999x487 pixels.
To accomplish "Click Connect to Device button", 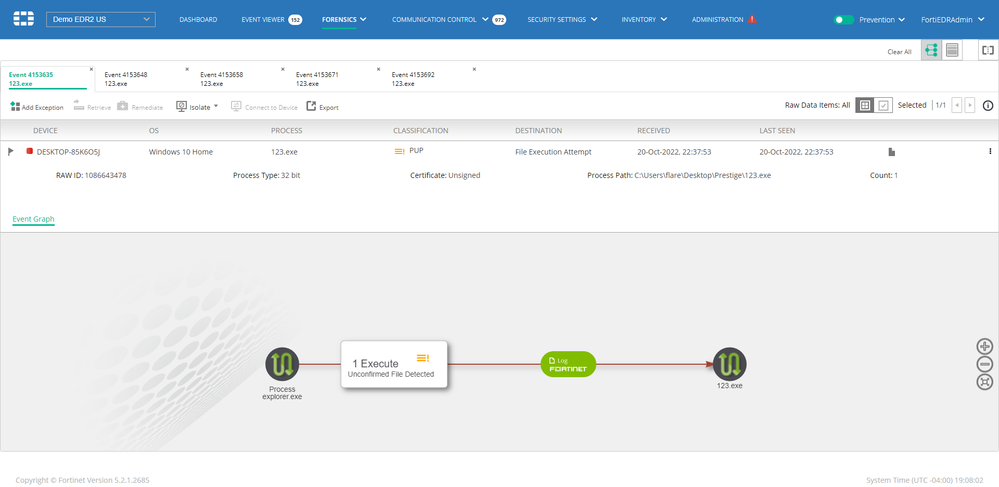I will 264,107.
